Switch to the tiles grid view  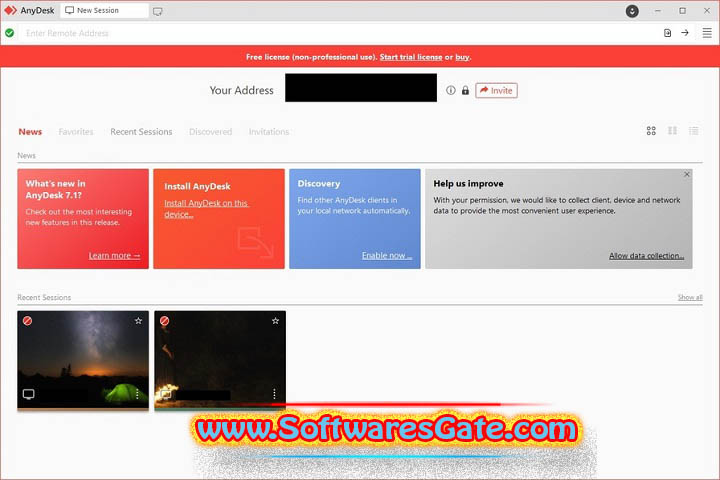[x=651, y=131]
